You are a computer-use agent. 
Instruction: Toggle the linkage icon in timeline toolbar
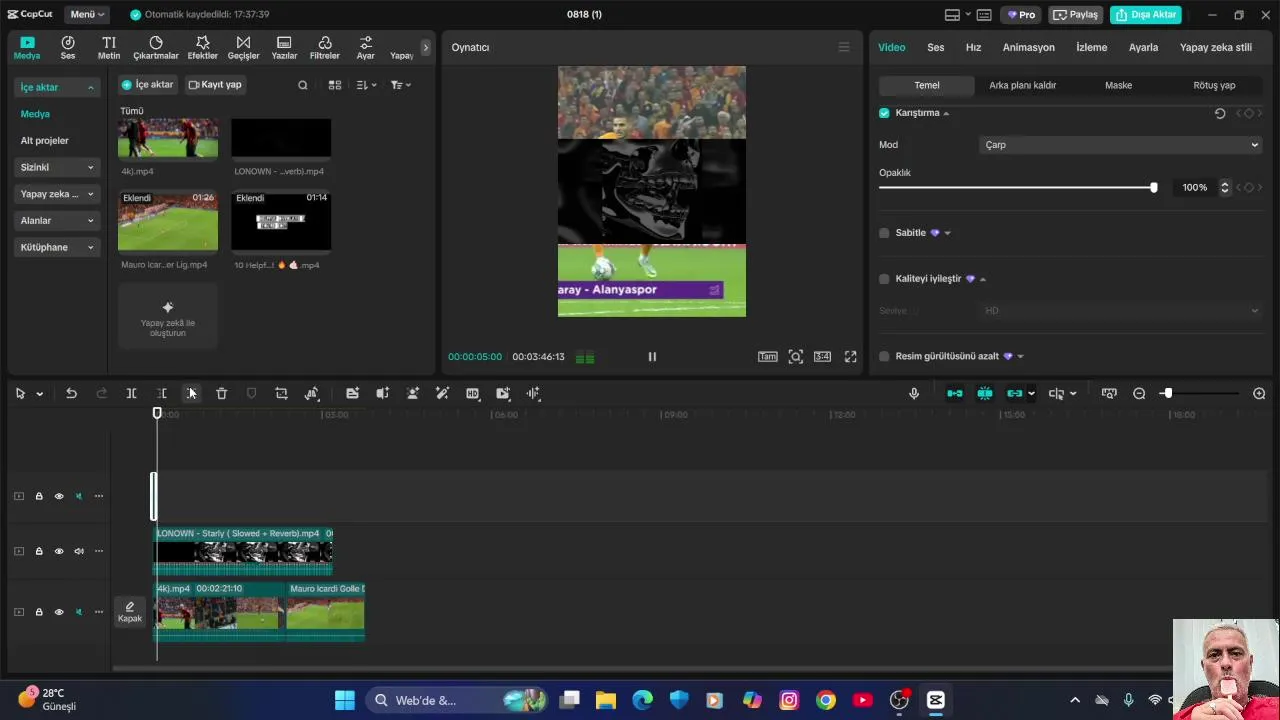(x=1014, y=394)
